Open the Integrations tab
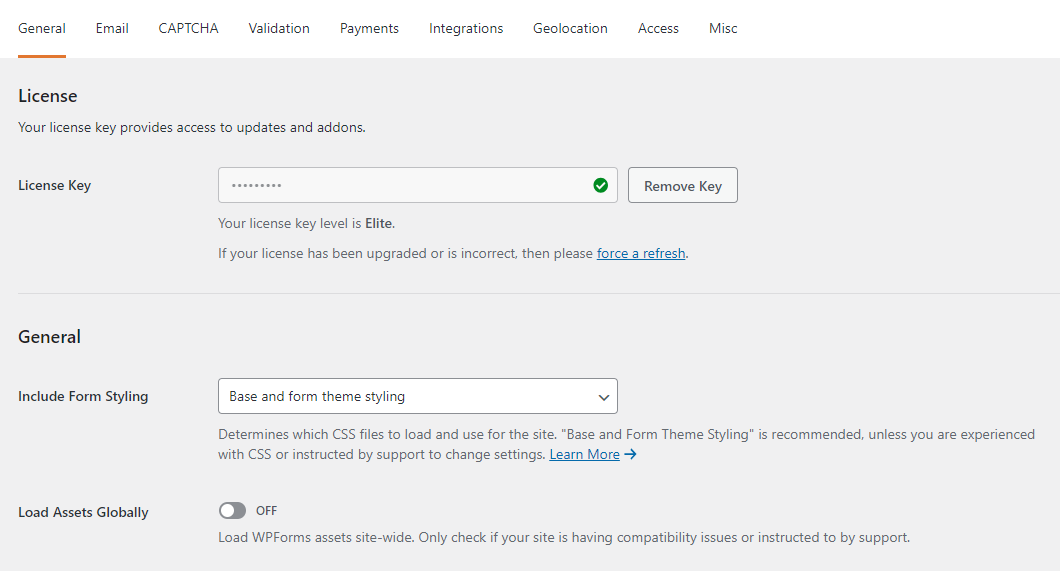 click(466, 28)
